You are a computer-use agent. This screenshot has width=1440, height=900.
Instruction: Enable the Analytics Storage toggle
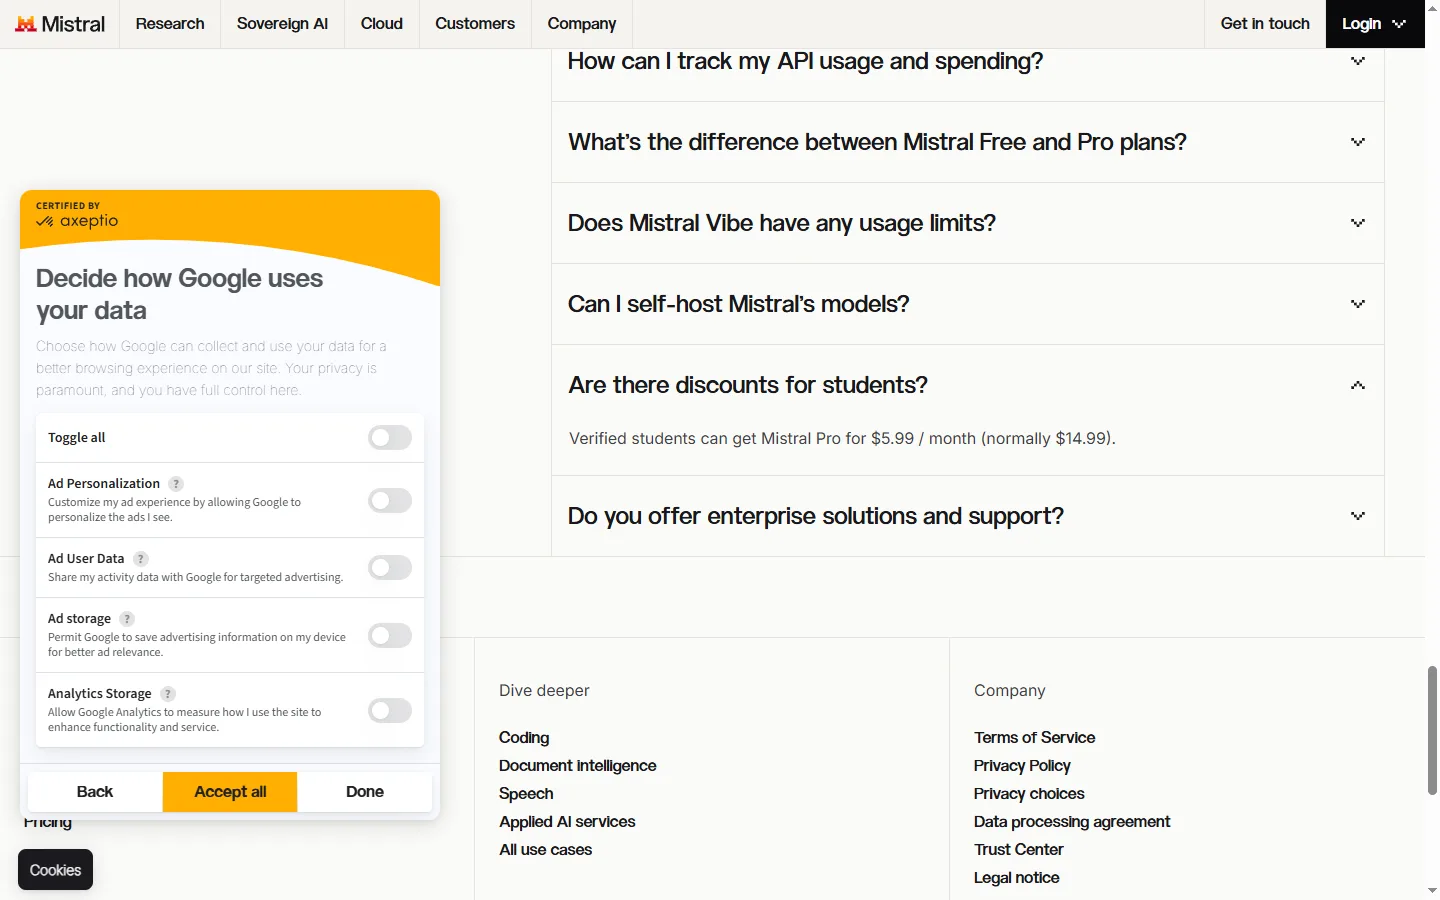(390, 710)
